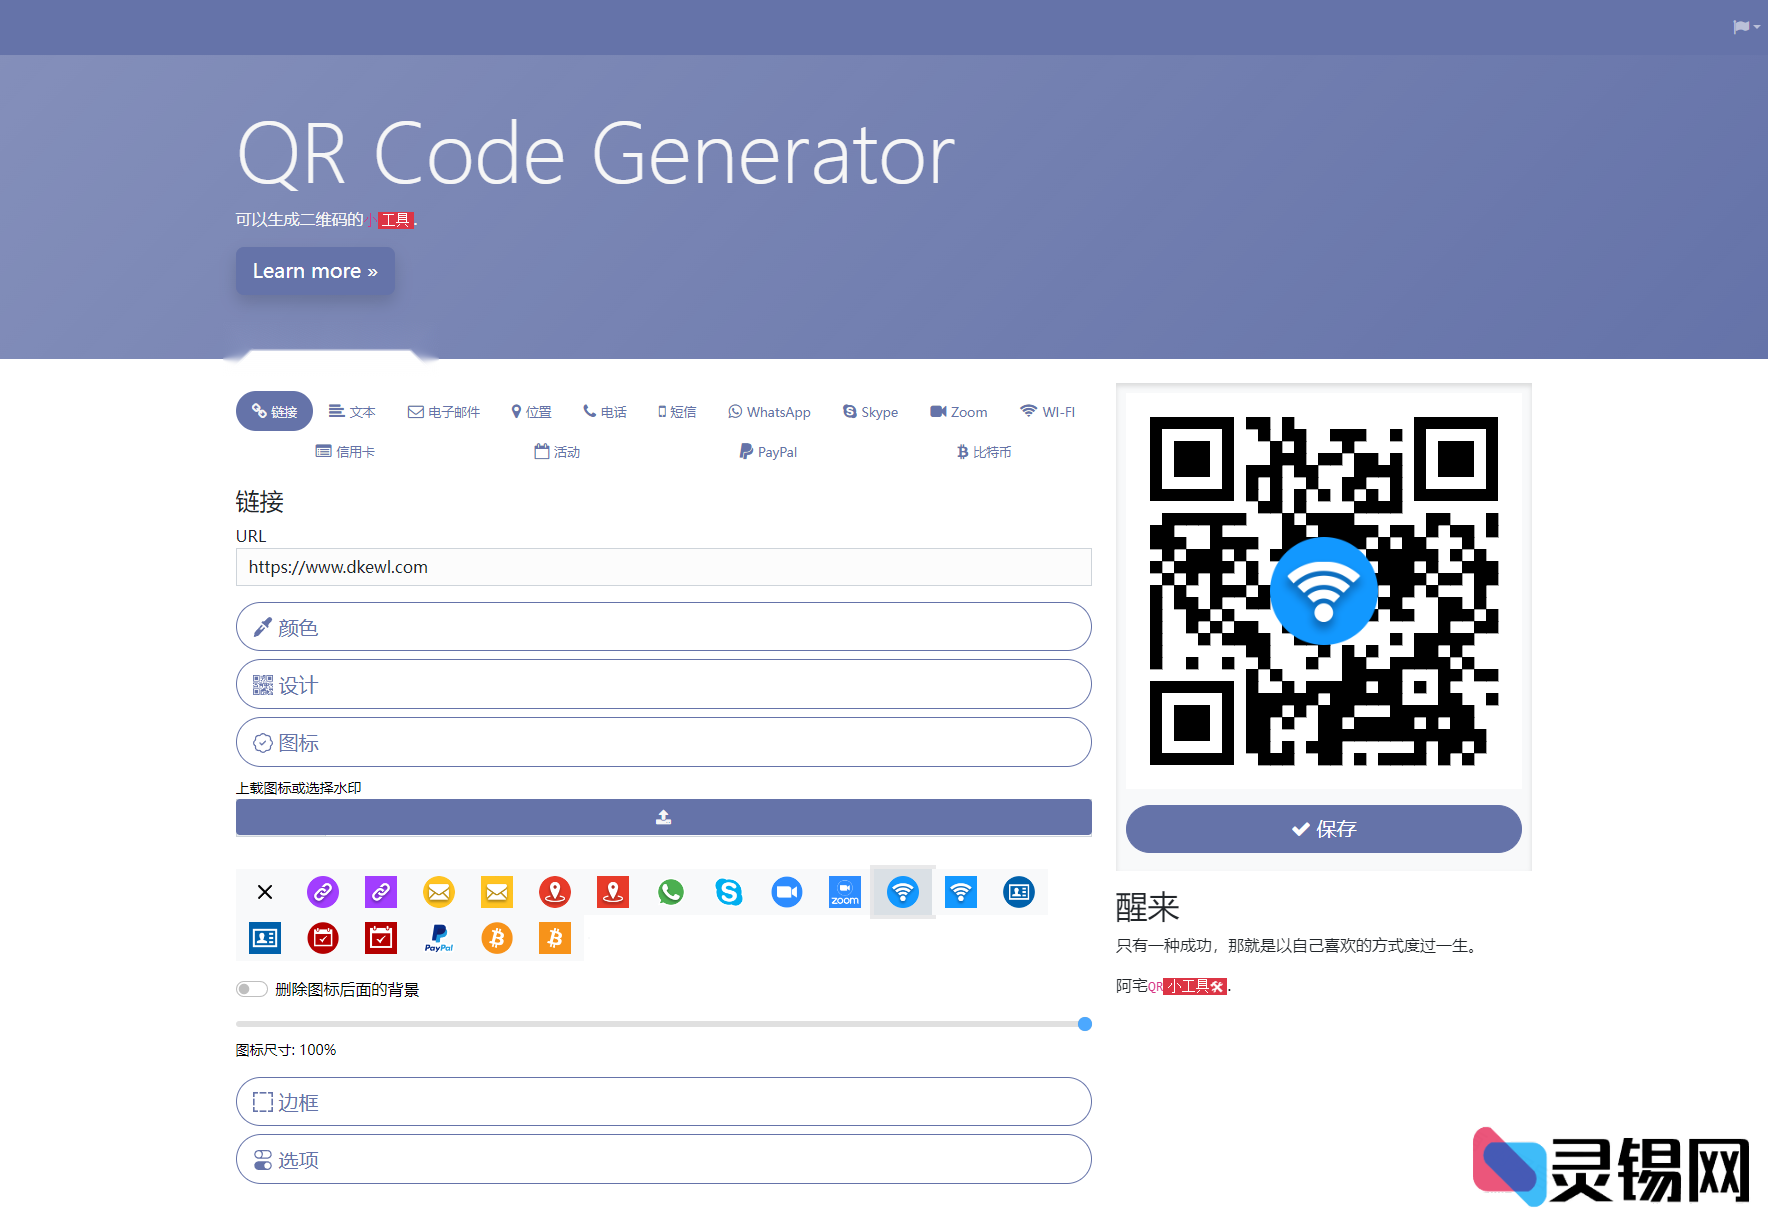Screen dimensions: 1768x1223
Task: Pick the round blue Wi-Fi watermark icon
Action: [x=903, y=892]
